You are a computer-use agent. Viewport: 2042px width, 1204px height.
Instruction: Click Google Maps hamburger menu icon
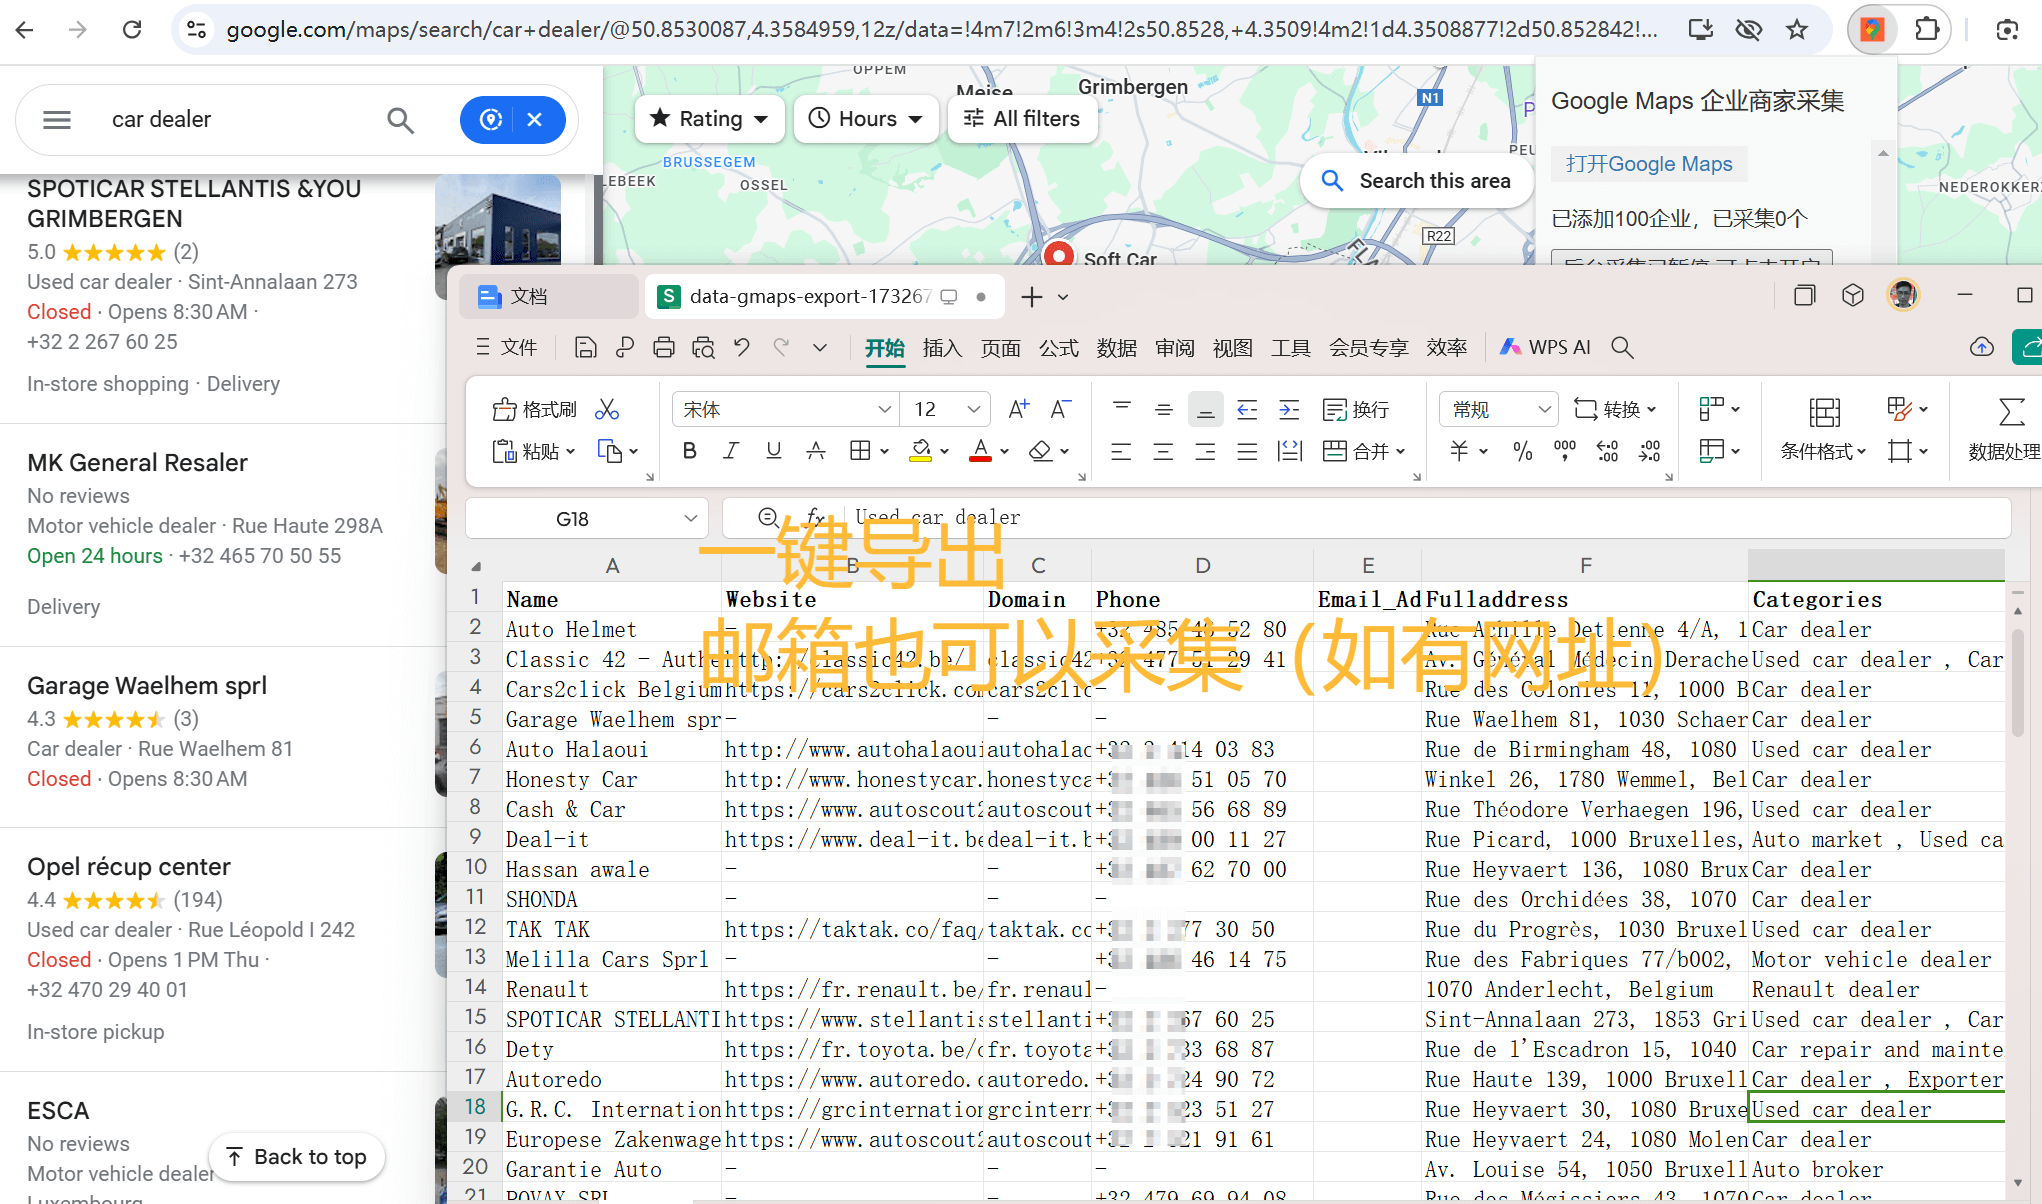pyautogui.click(x=57, y=120)
